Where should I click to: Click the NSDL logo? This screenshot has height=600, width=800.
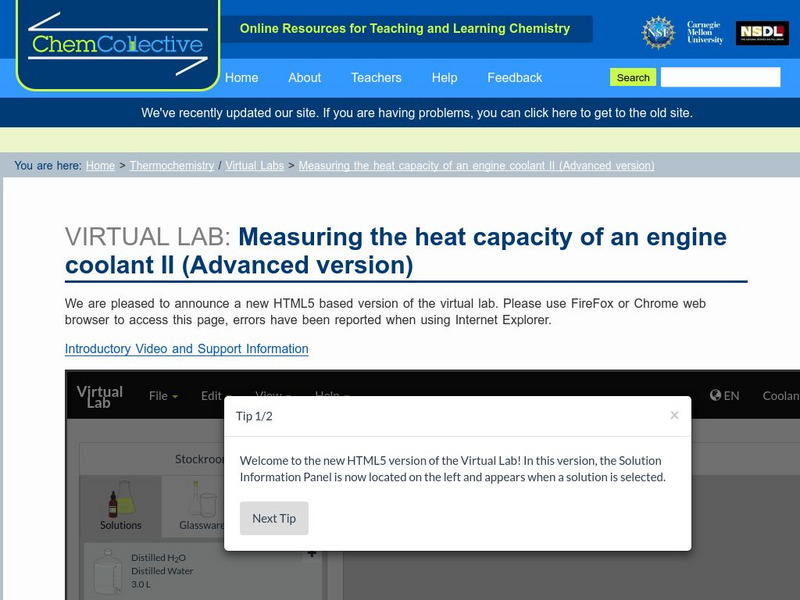[762, 33]
